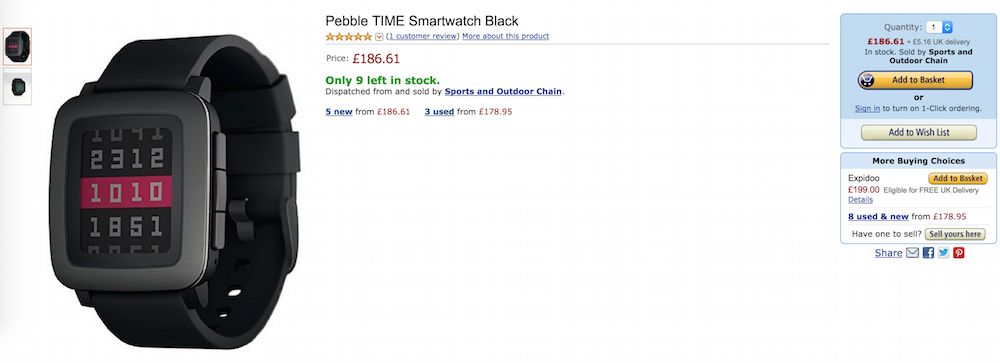The height and width of the screenshot is (363, 1000).
Task: Click Add to Wish List button
Action: pyautogui.click(x=918, y=133)
